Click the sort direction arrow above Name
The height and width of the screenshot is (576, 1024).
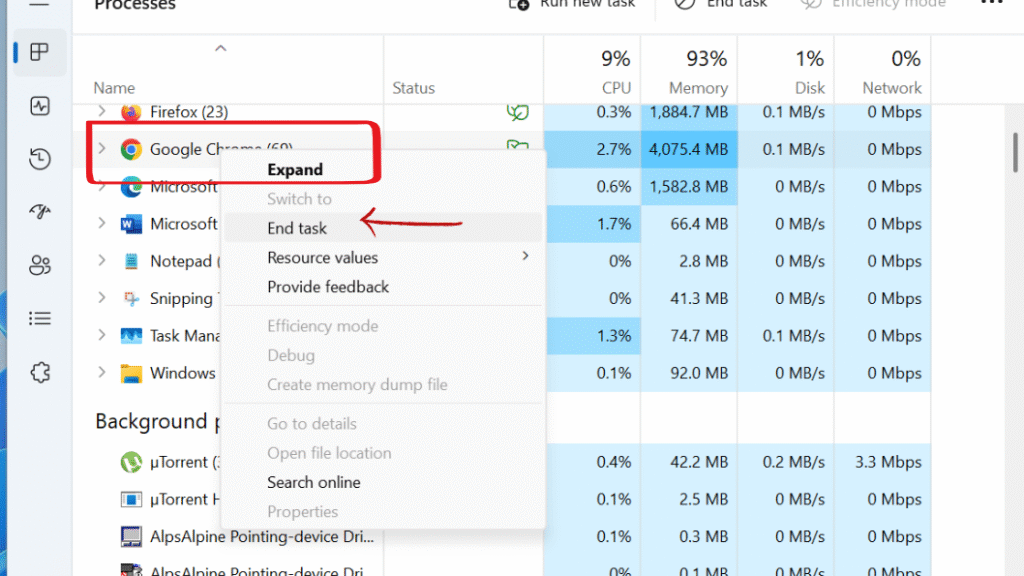tap(221, 48)
